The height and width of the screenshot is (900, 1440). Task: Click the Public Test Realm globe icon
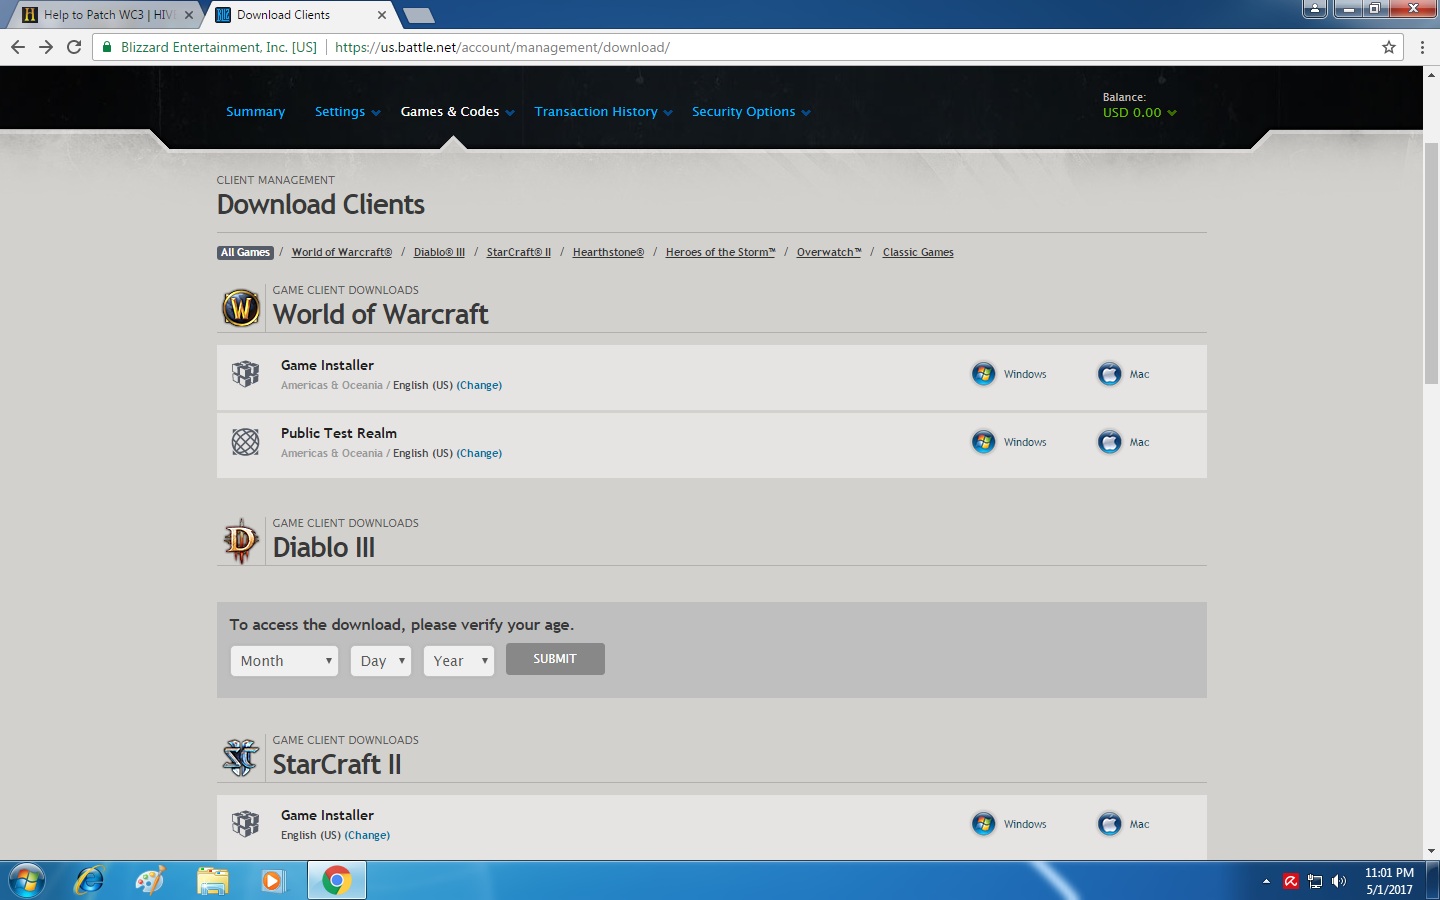[246, 442]
